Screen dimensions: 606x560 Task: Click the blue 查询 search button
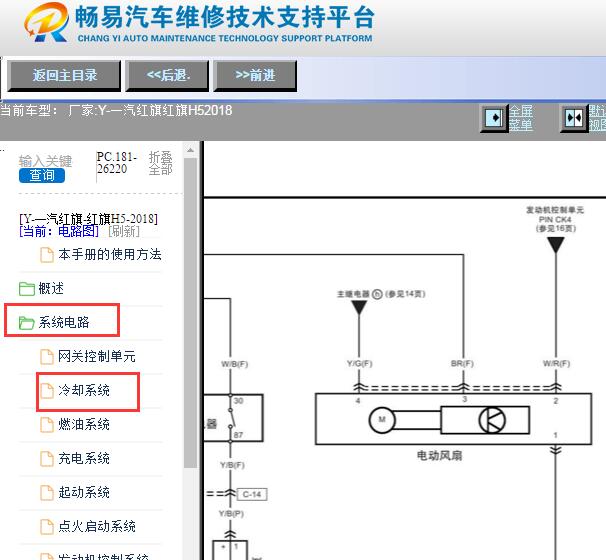pos(42,175)
